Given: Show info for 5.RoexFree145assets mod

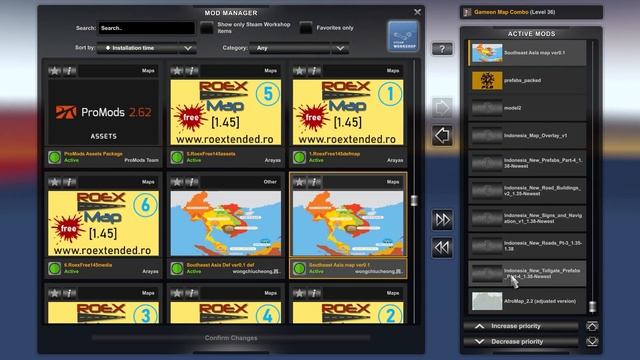Looking at the screenshot, I should tap(192, 71).
